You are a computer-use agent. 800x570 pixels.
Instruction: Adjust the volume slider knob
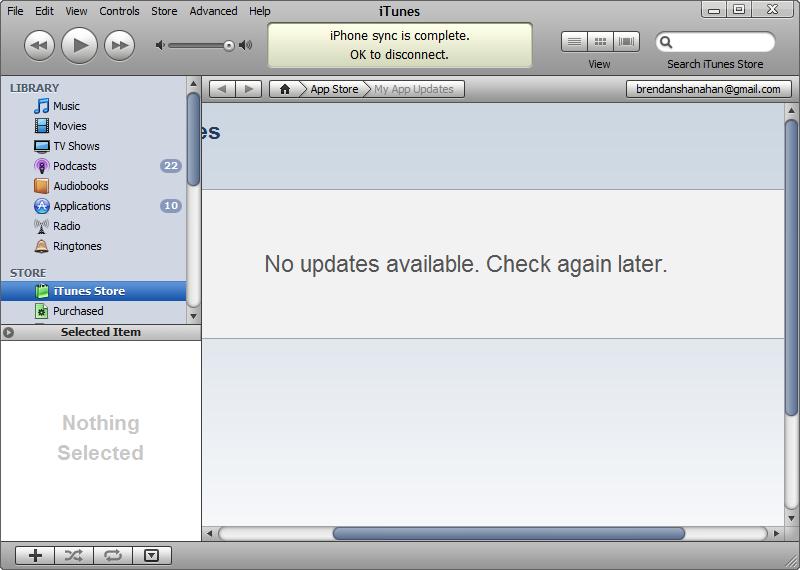(x=229, y=46)
